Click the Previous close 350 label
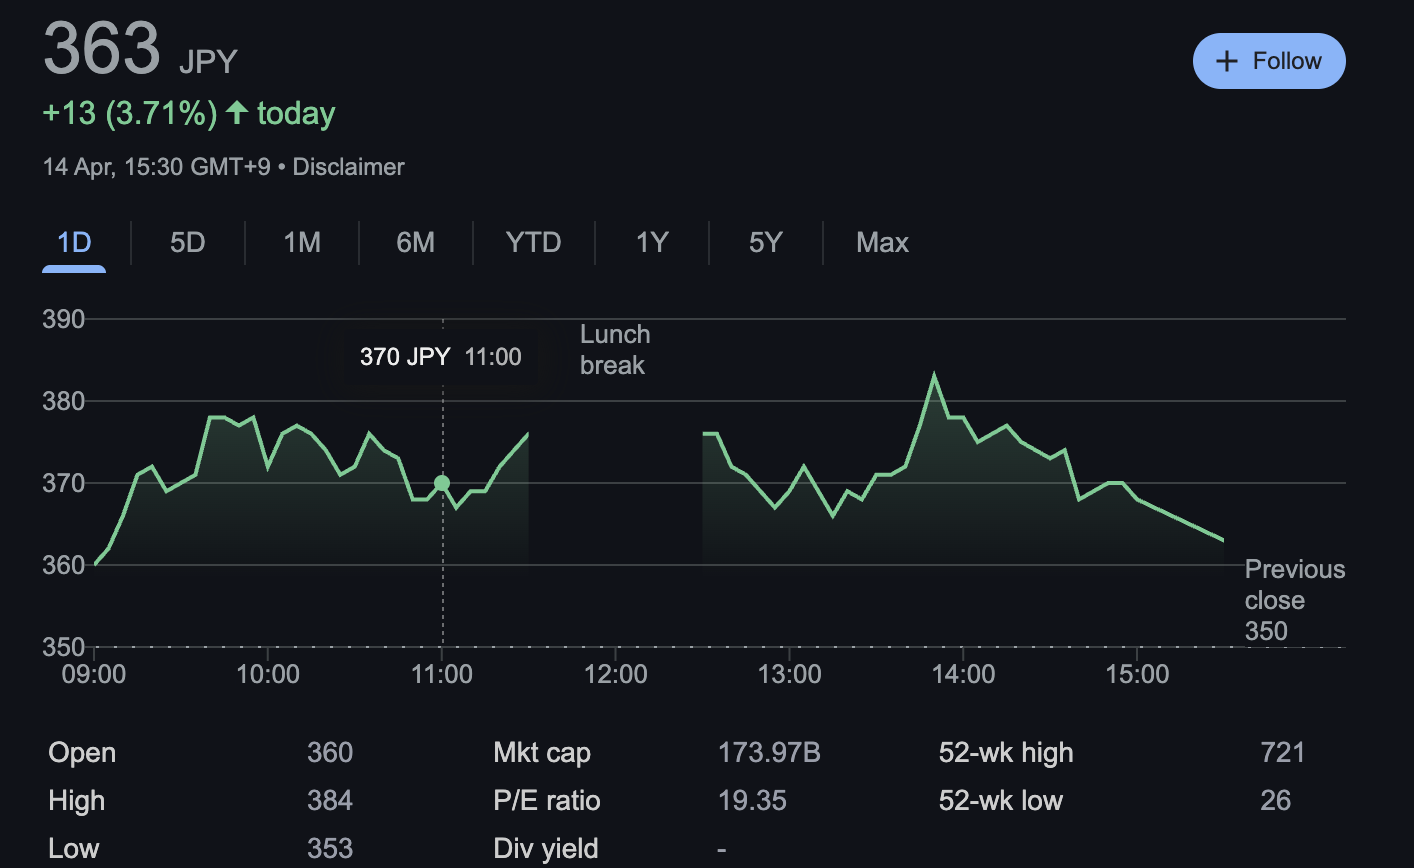 coord(1295,600)
